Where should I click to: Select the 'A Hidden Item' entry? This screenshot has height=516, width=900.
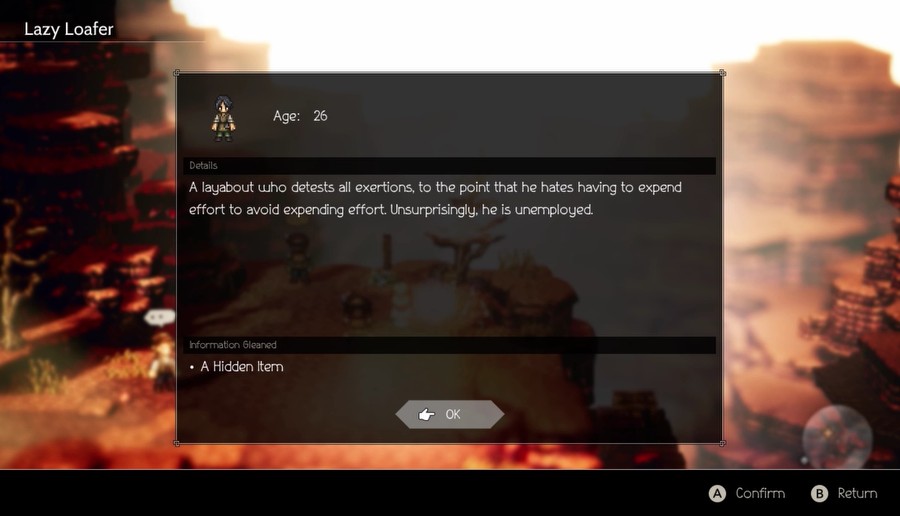242,367
